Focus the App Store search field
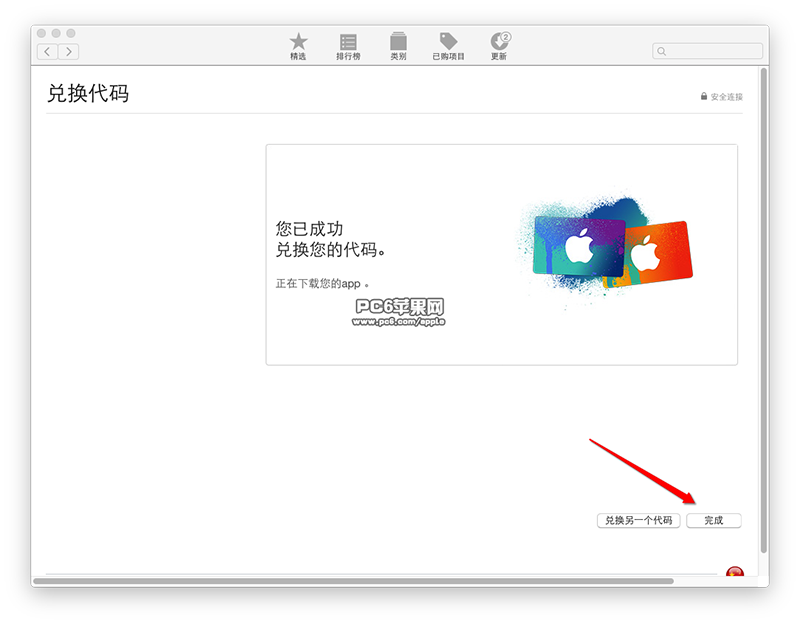Viewport: 800px width, 624px height. [712, 51]
